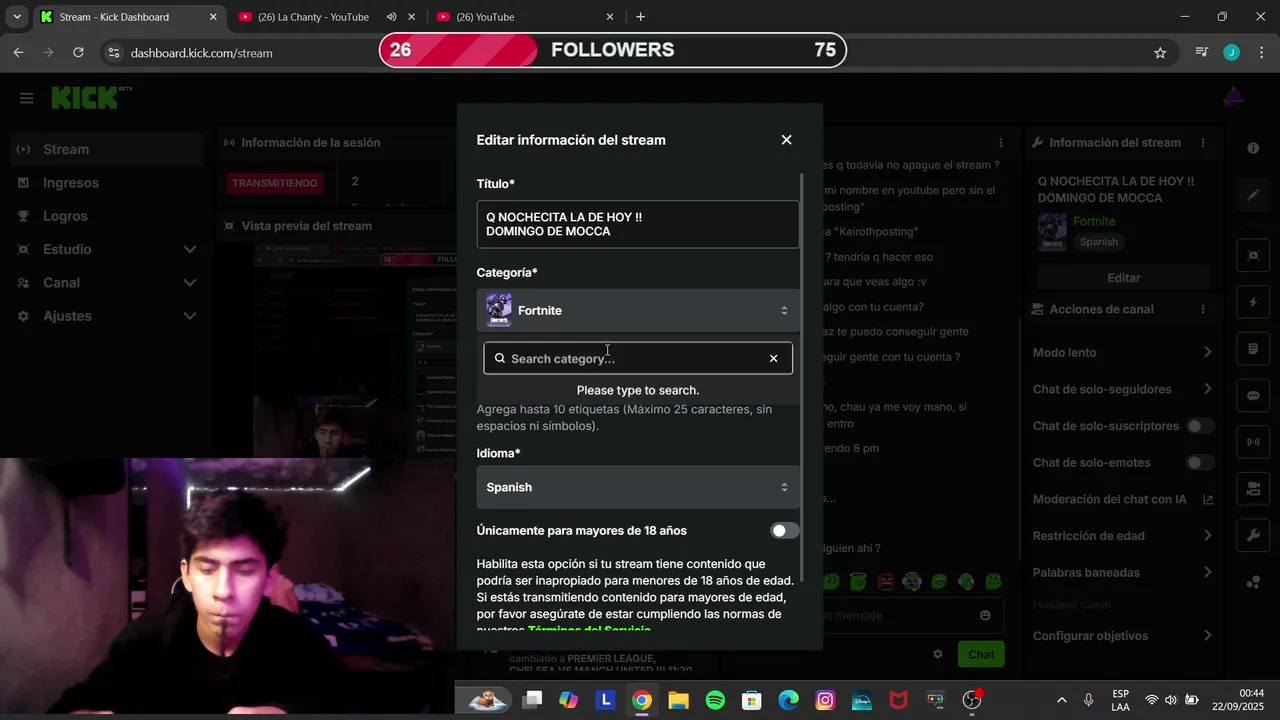Open Microsoft Edge from the taskbar
The width and height of the screenshot is (1280, 720).
click(x=789, y=700)
